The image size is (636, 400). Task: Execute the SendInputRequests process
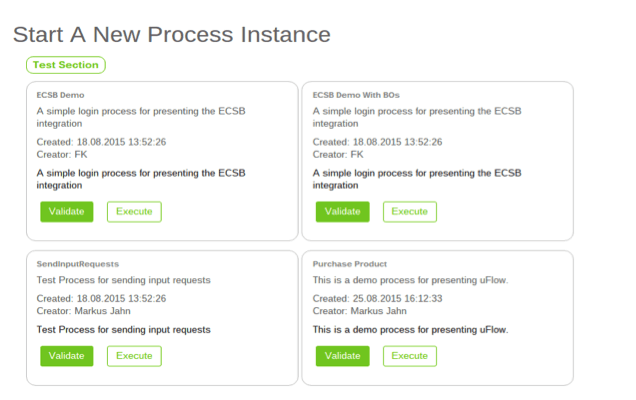134,356
